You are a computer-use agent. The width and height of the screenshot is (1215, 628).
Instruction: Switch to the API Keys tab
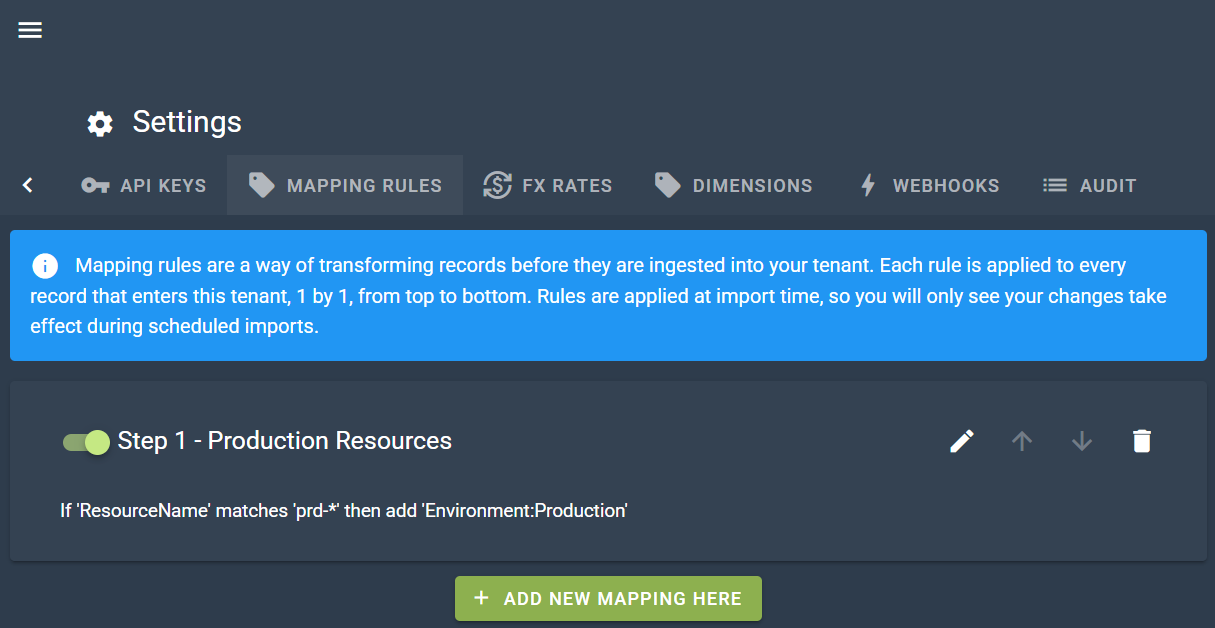pyautogui.click(x=144, y=185)
